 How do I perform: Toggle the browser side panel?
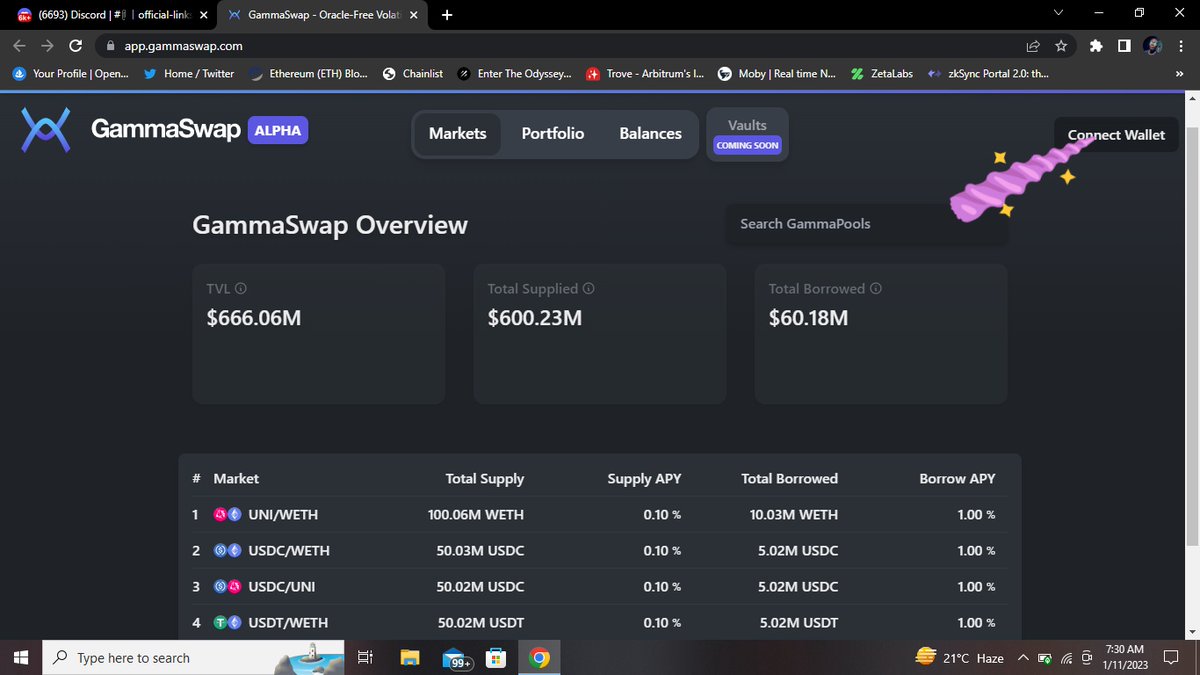pos(1124,46)
